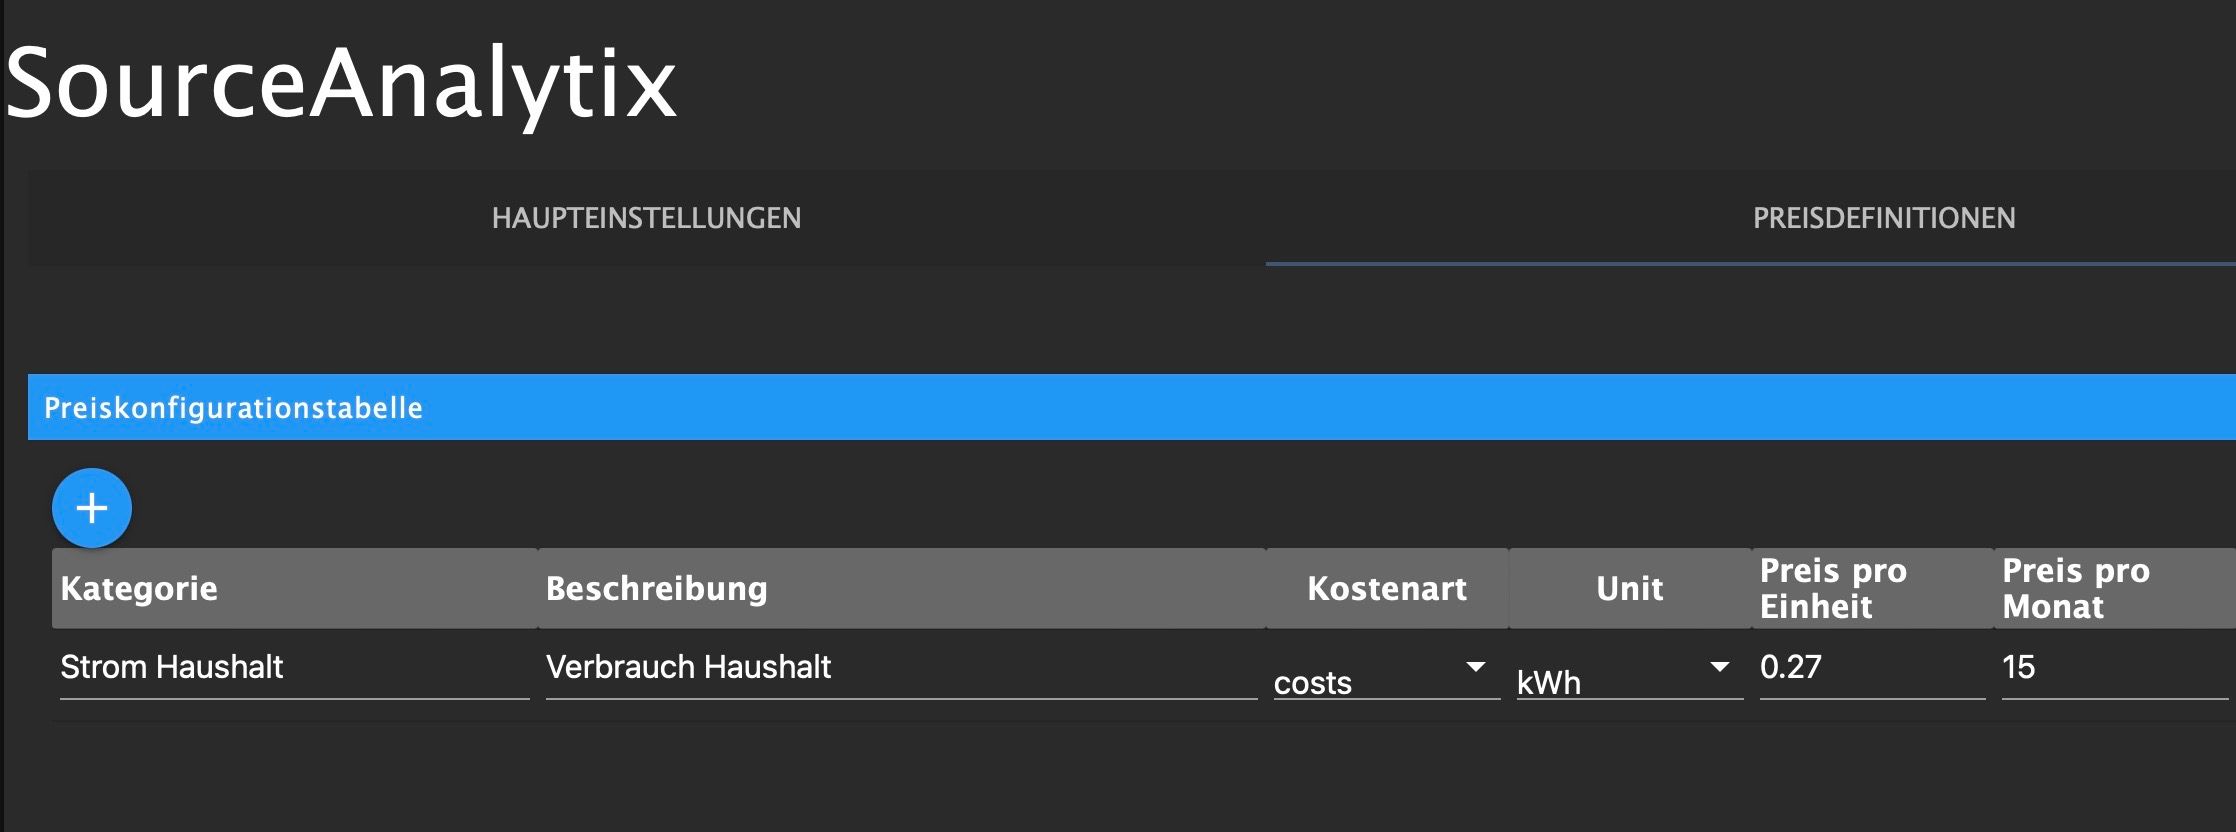Expand the Kostenart dropdown arrow

(x=1475, y=667)
